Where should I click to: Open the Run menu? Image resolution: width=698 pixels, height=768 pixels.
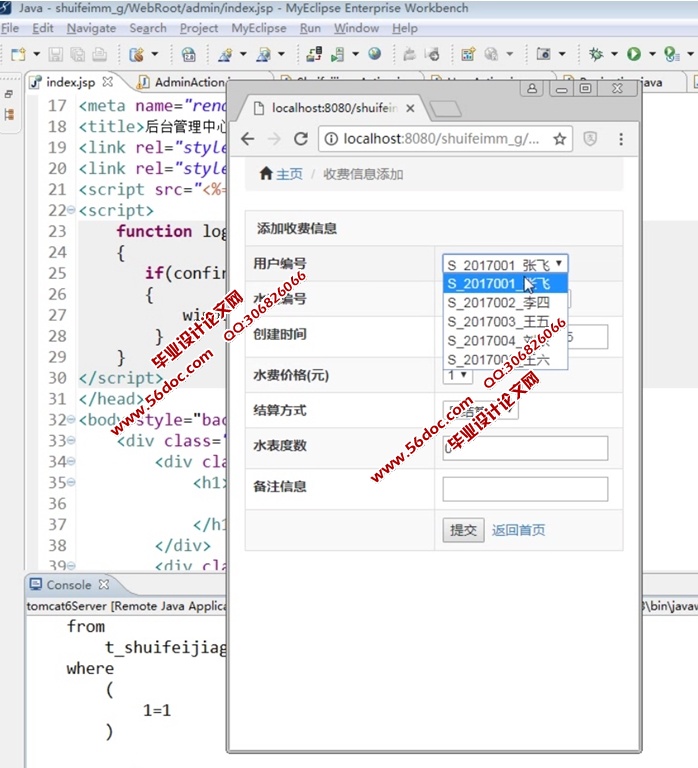point(311,28)
